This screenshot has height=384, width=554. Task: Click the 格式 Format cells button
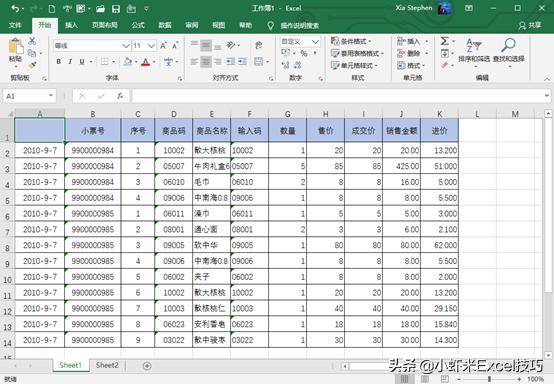[x=411, y=65]
